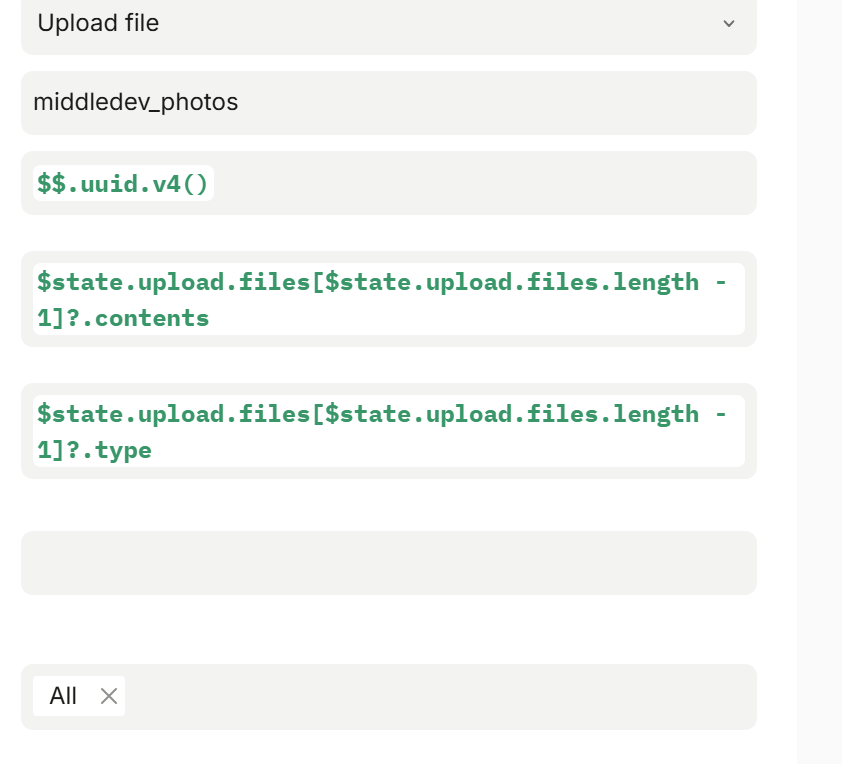Click the All tag label
The image size is (842, 764).
pos(63,696)
